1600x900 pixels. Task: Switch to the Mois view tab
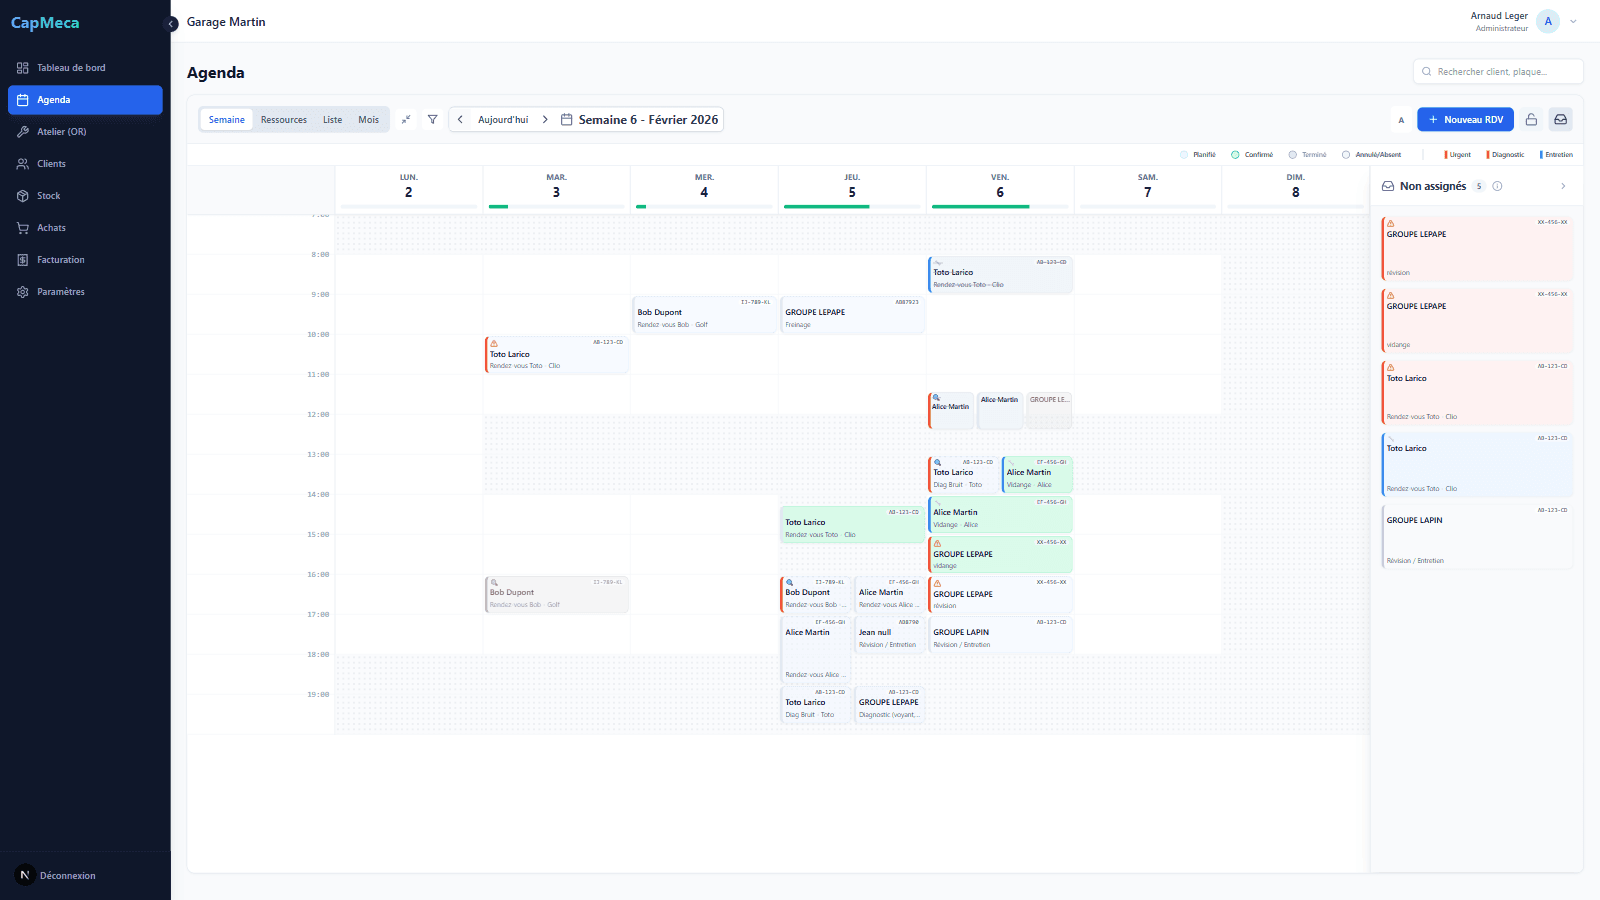tap(368, 119)
